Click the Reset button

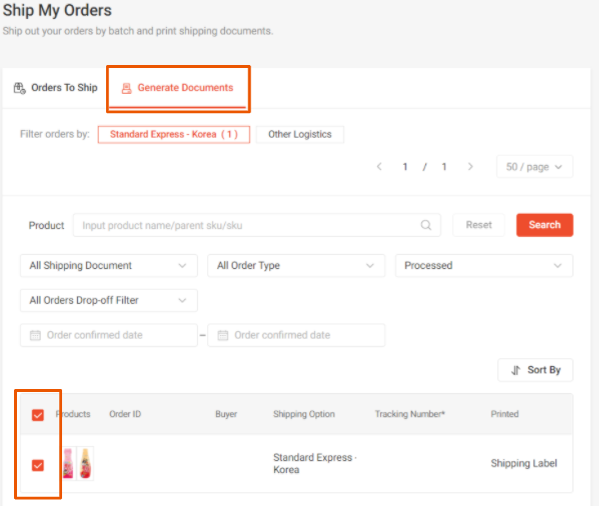click(x=479, y=225)
